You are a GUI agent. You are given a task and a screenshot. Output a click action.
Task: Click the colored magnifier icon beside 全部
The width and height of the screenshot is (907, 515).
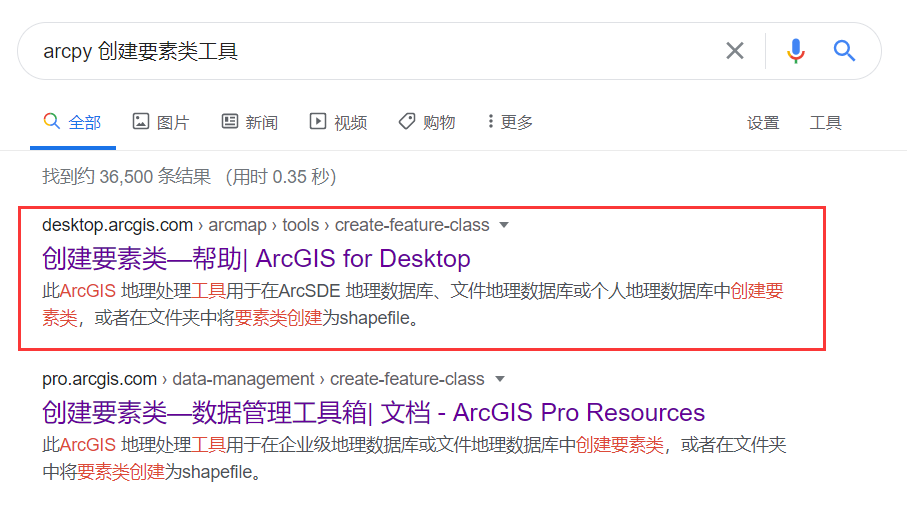pyautogui.click(x=51, y=122)
